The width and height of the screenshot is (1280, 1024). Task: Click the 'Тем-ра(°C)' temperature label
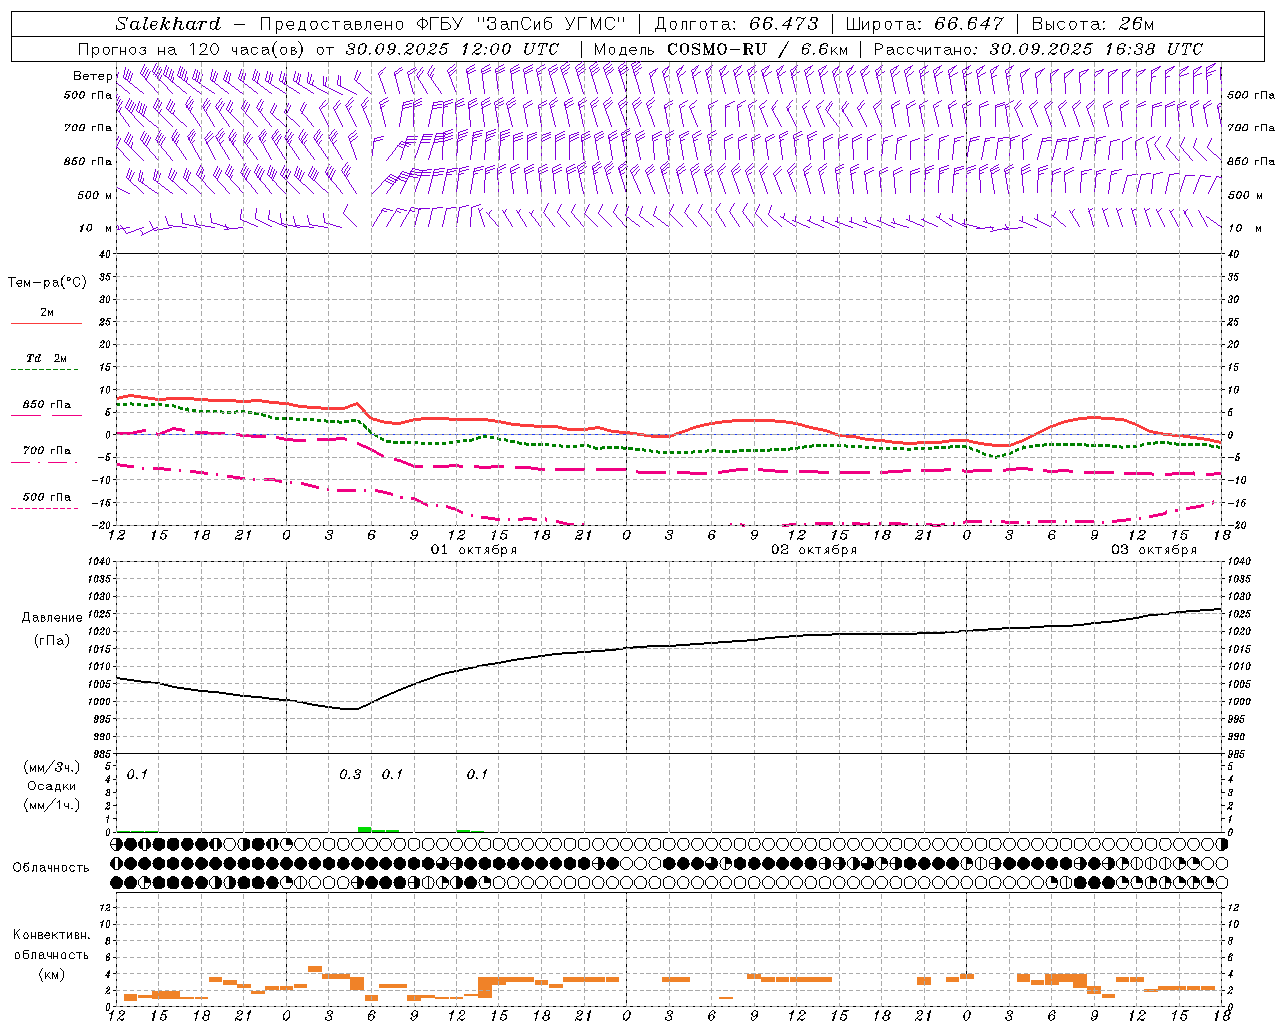pos(47,283)
